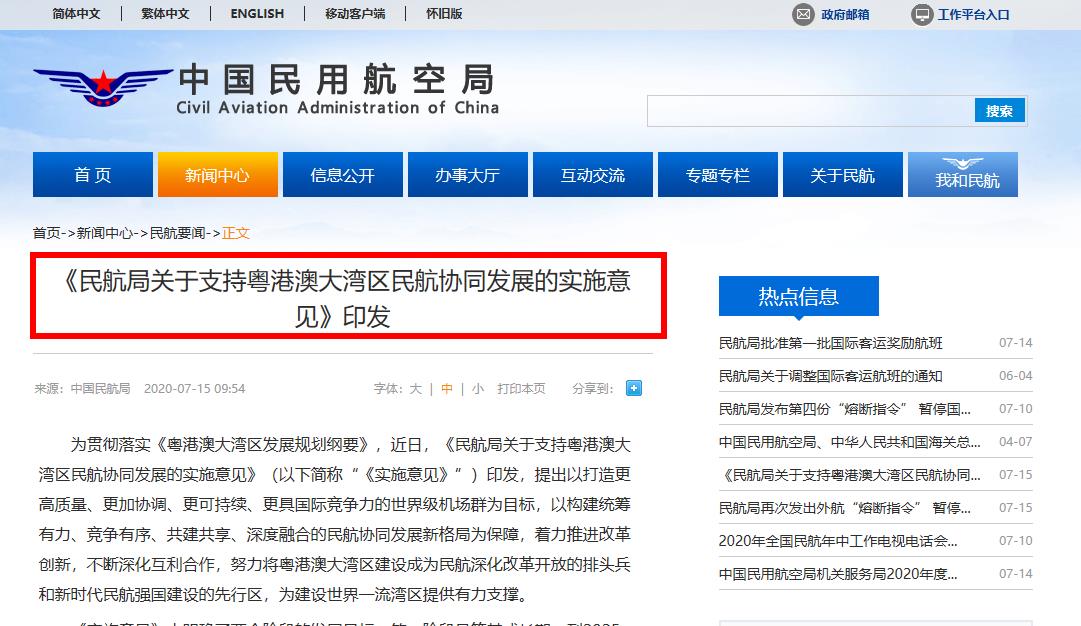Open the 我和民航 navigation tab
This screenshot has height=626, width=1081.
(963, 174)
